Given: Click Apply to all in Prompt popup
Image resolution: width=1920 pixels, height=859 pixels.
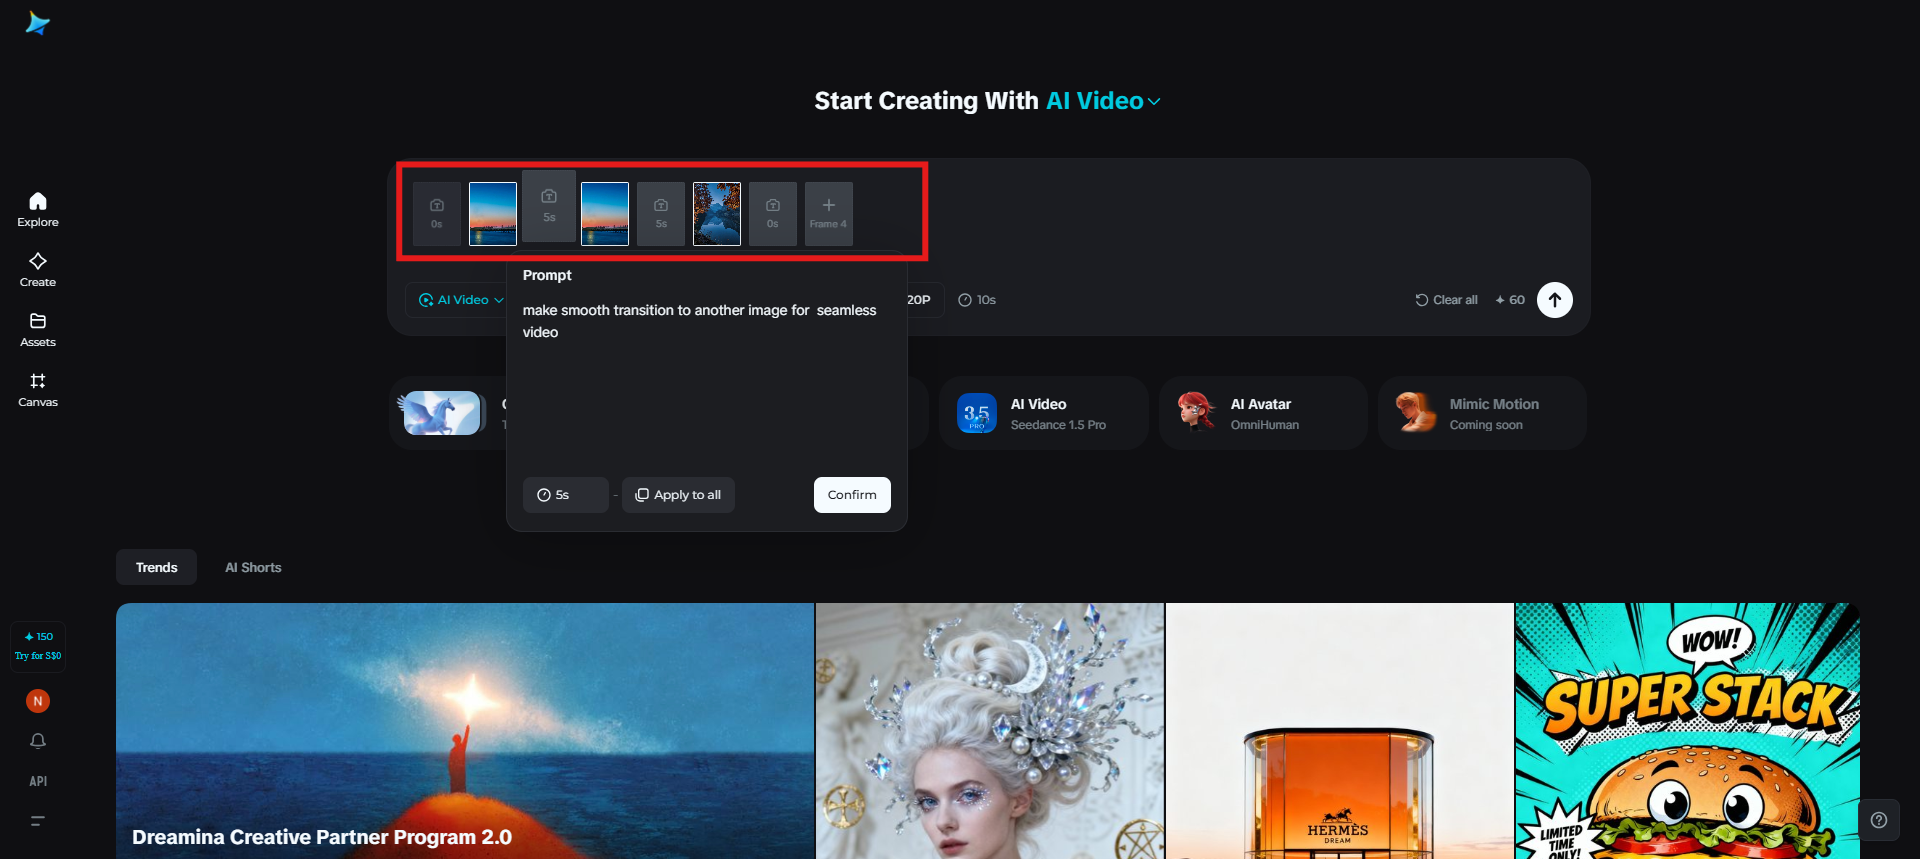Looking at the screenshot, I should coord(678,495).
